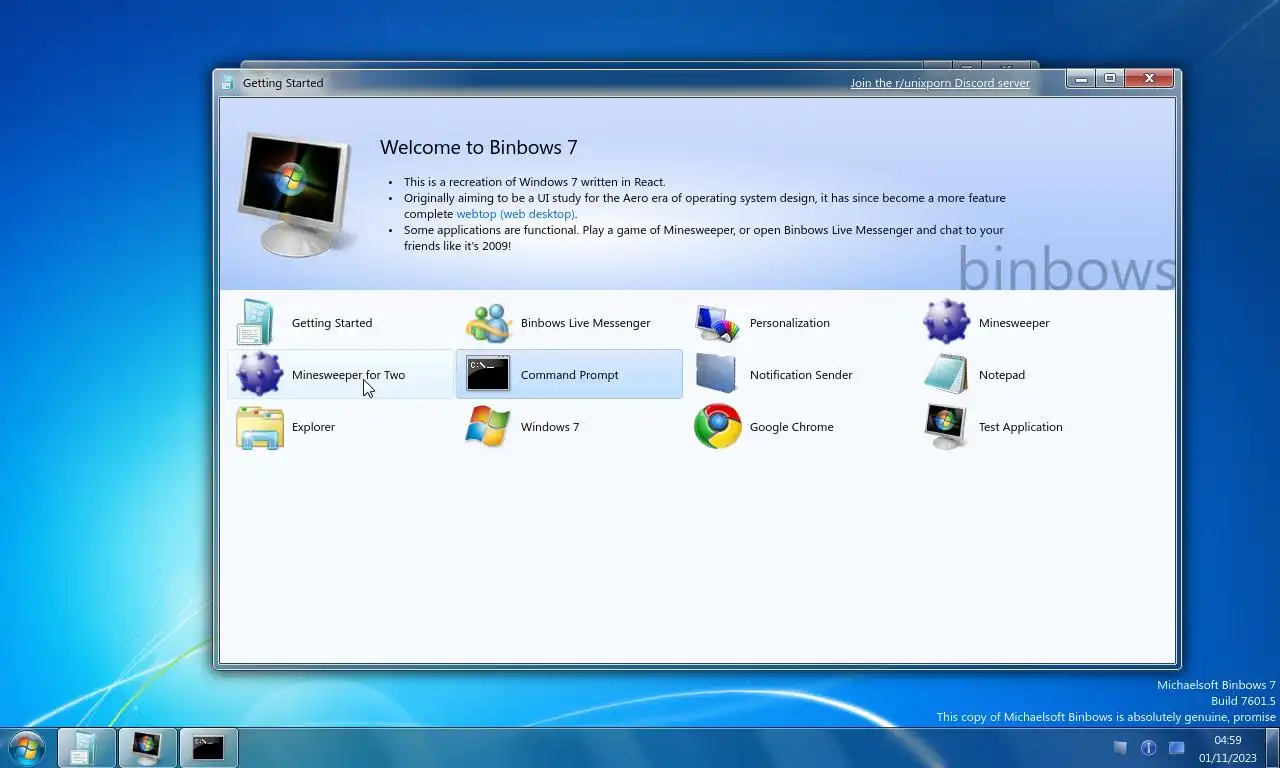The height and width of the screenshot is (768, 1280).
Task: Click the Start orb on the taskbar
Action: tap(26, 748)
